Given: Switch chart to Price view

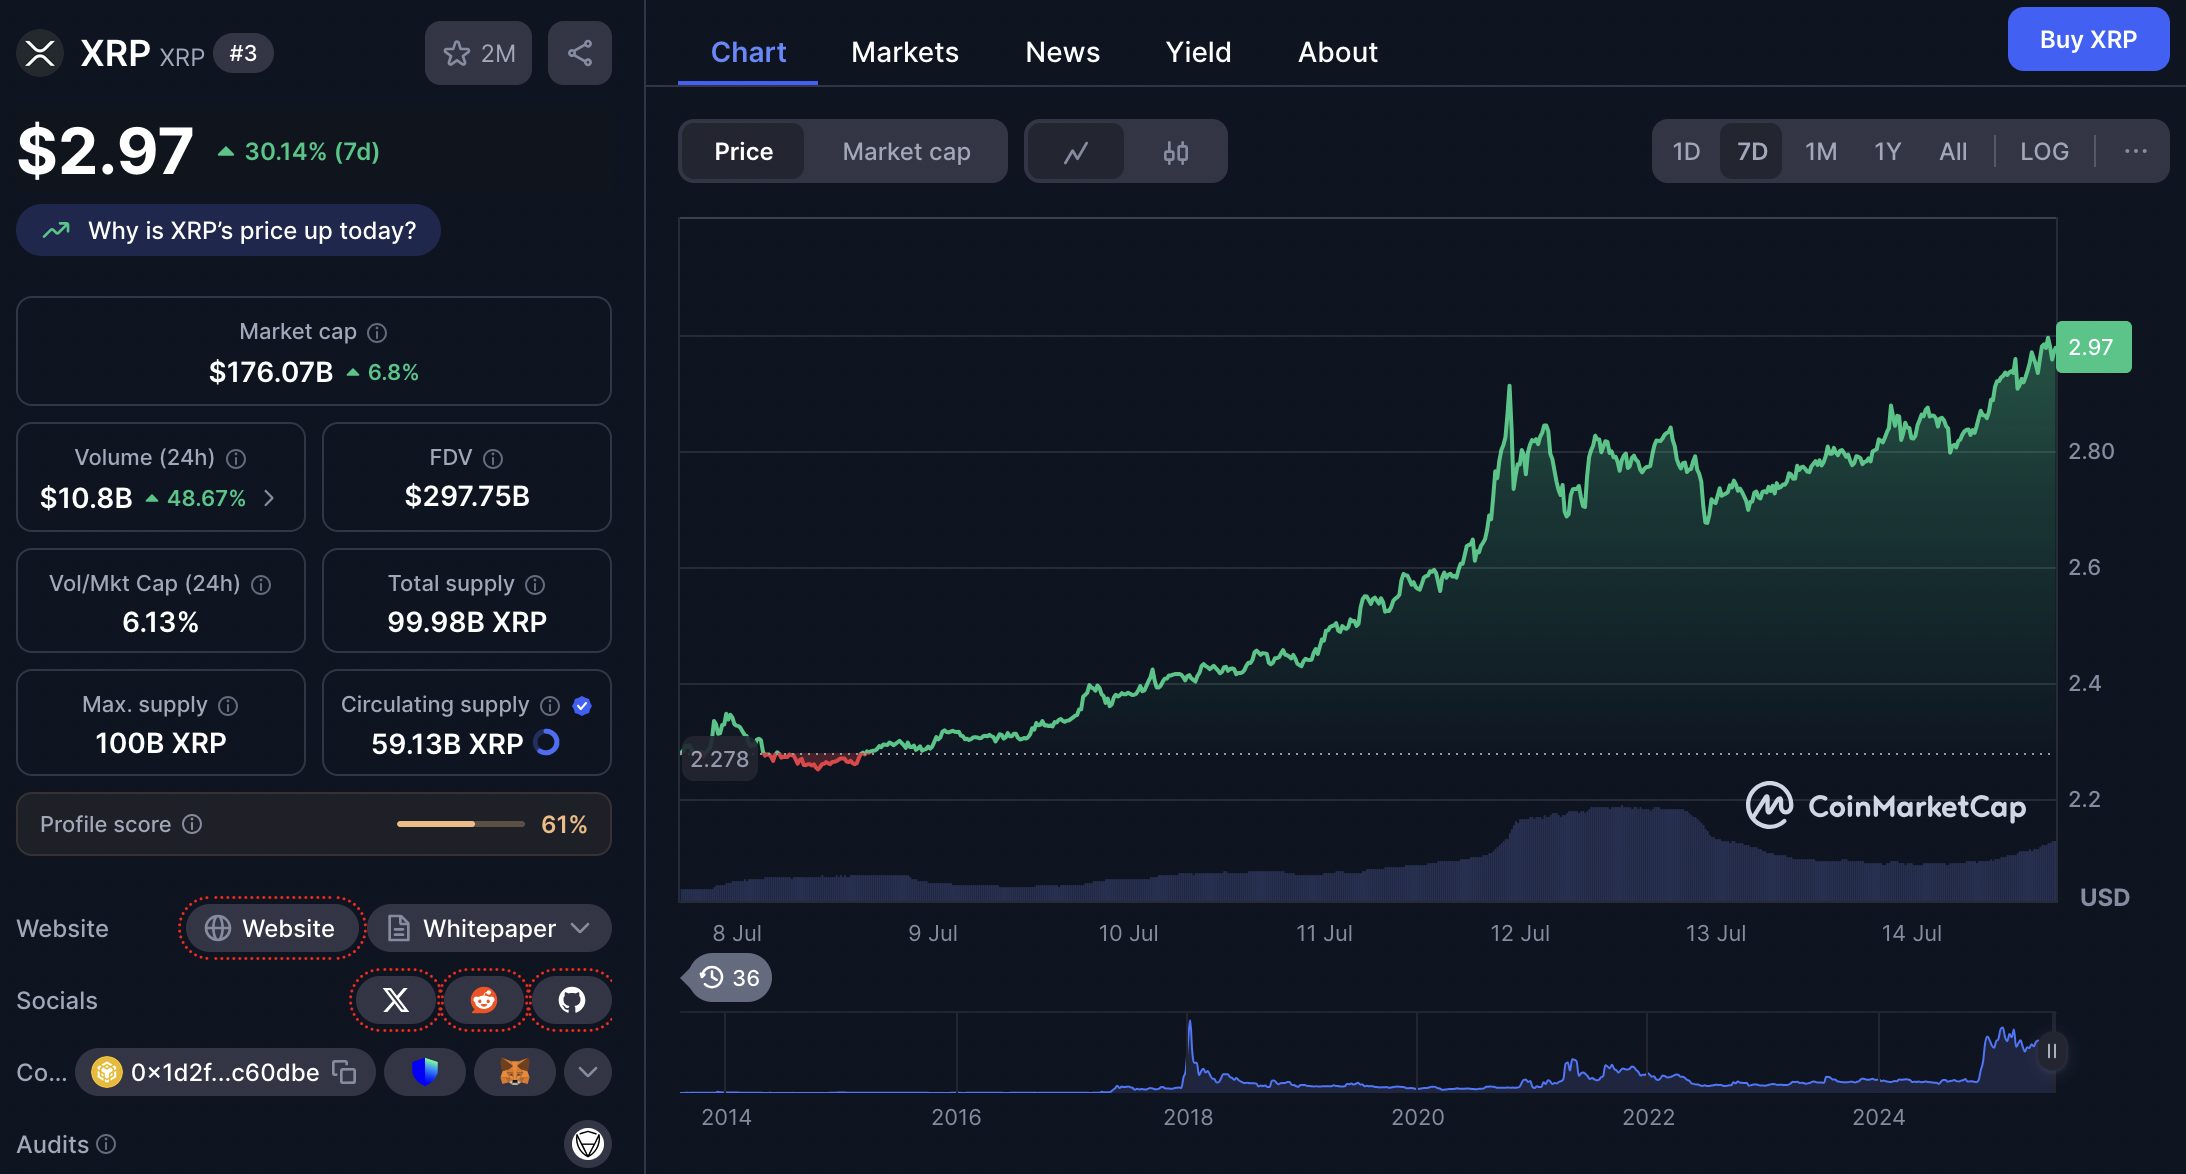Looking at the screenshot, I should [x=743, y=151].
